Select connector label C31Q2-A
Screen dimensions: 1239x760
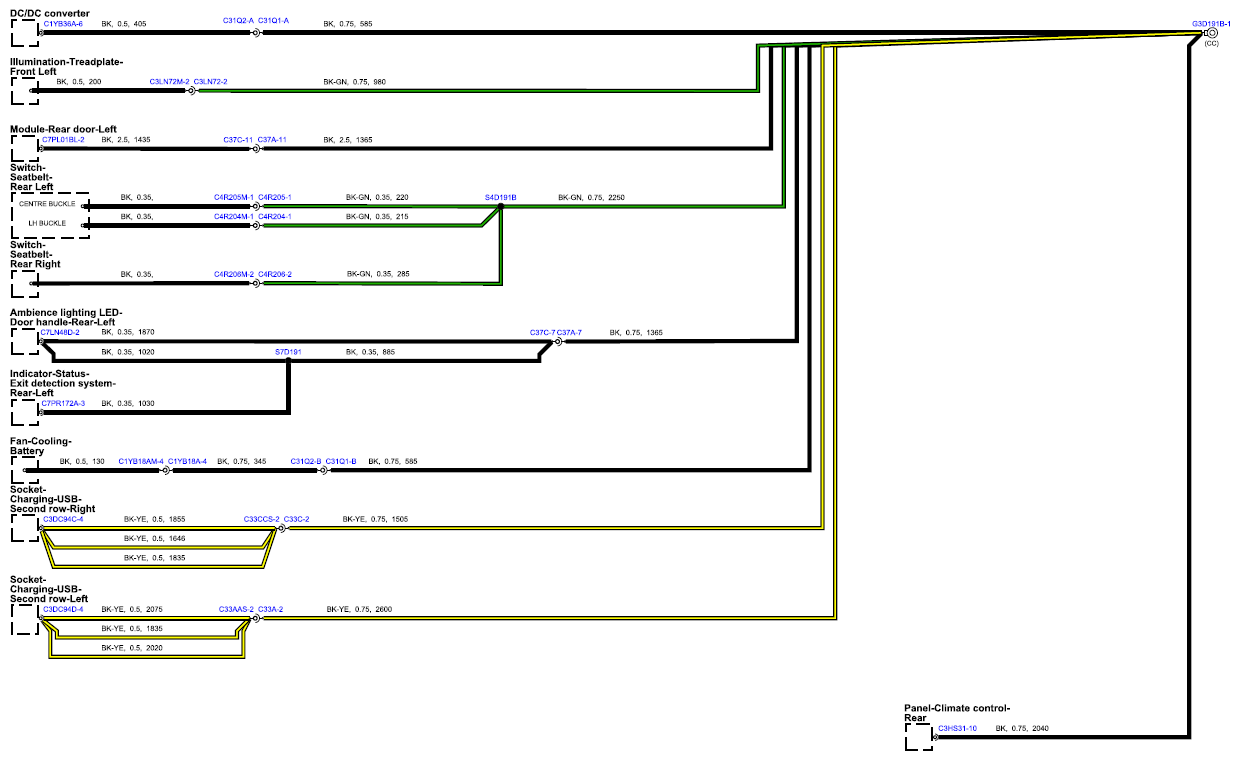coord(238,21)
